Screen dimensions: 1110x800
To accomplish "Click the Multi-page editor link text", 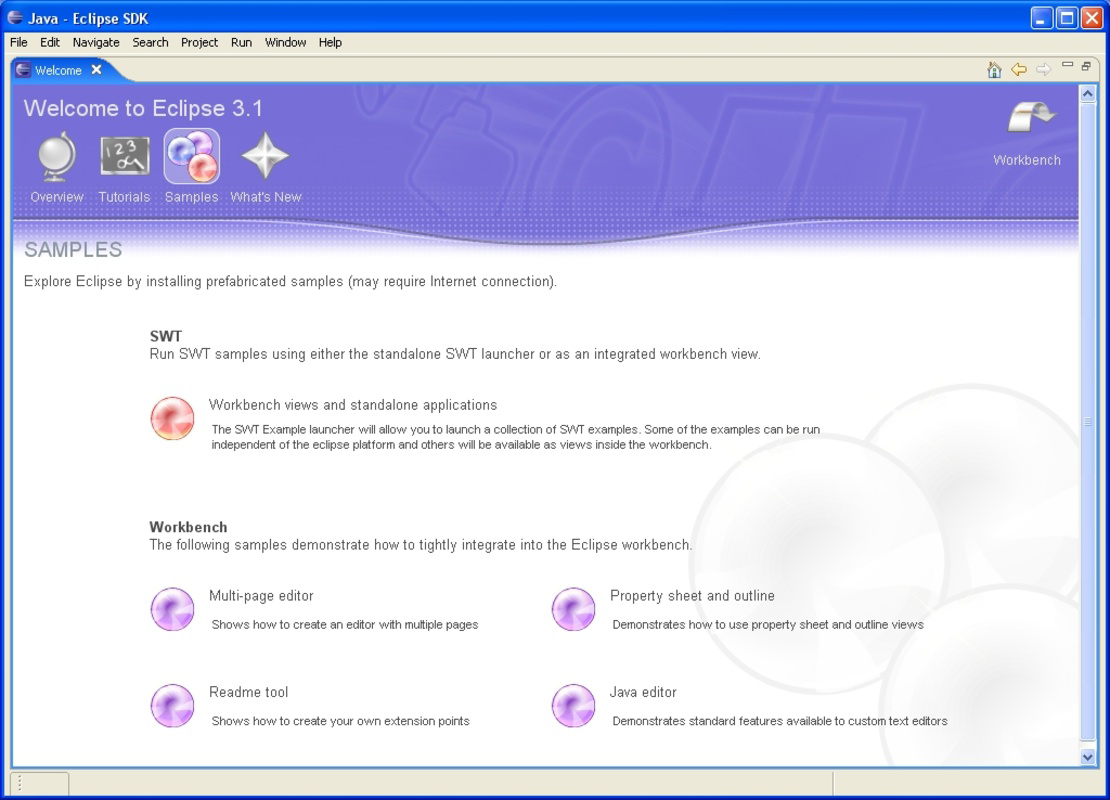I will [x=261, y=595].
